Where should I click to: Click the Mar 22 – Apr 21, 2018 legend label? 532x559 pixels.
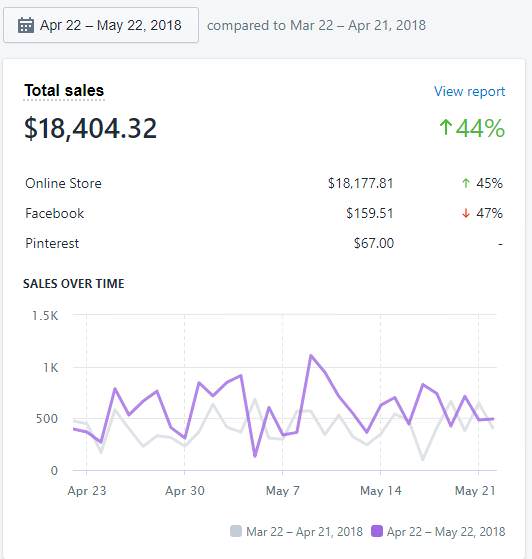coord(304,532)
